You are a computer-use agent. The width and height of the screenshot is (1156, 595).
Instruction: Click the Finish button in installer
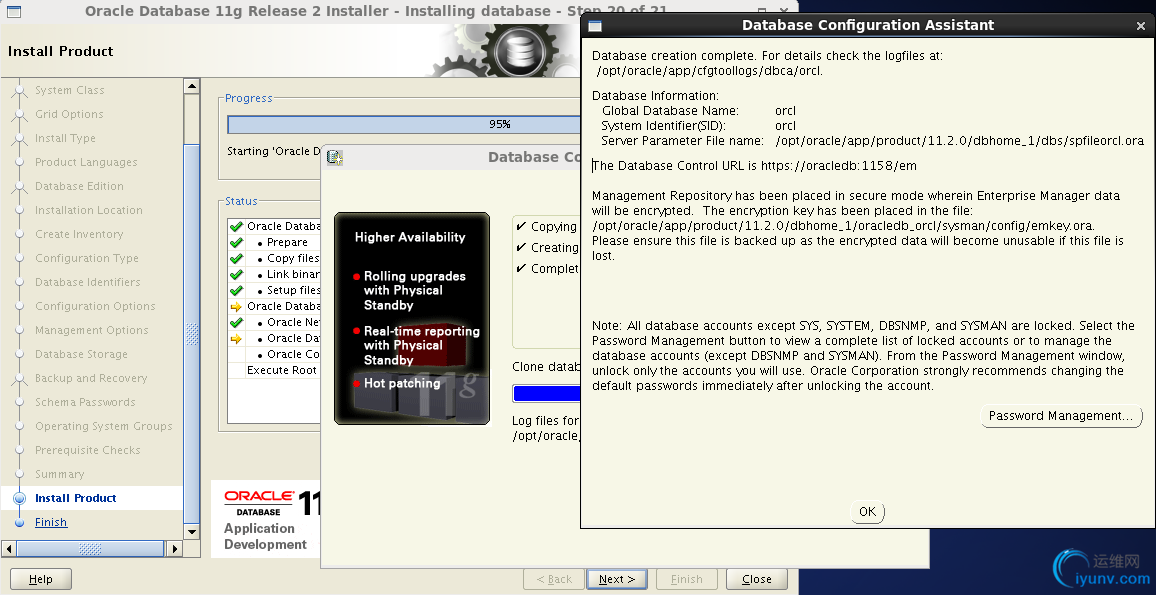686,580
